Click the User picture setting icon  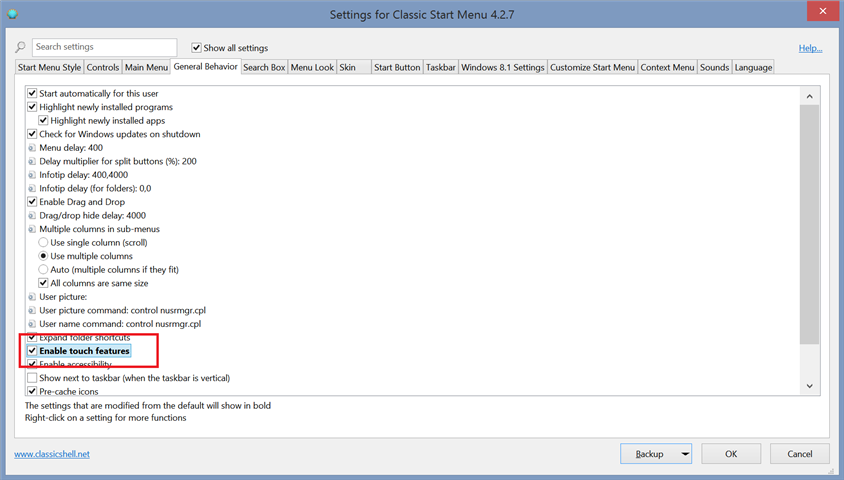32,297
